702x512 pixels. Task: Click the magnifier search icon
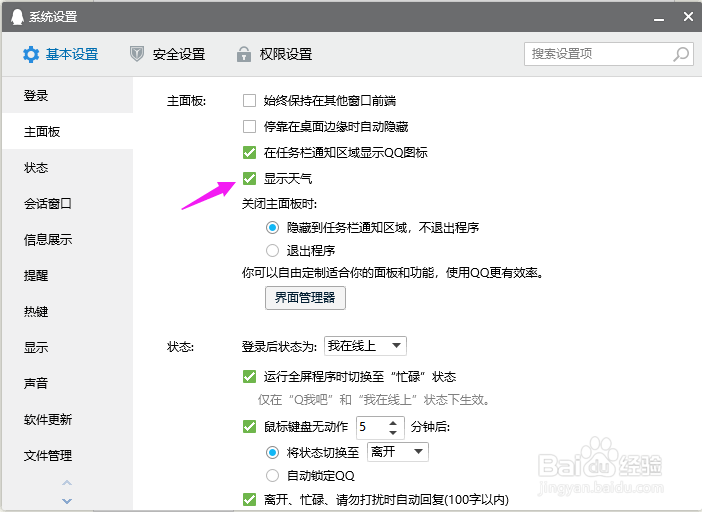[x=681, y=55]
